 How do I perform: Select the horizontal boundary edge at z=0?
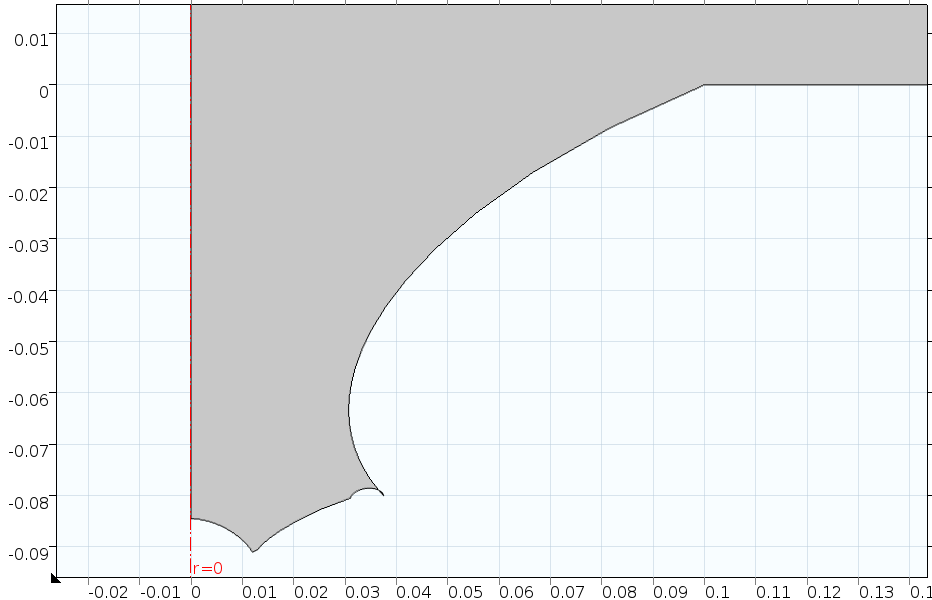[x=816, y=84]
